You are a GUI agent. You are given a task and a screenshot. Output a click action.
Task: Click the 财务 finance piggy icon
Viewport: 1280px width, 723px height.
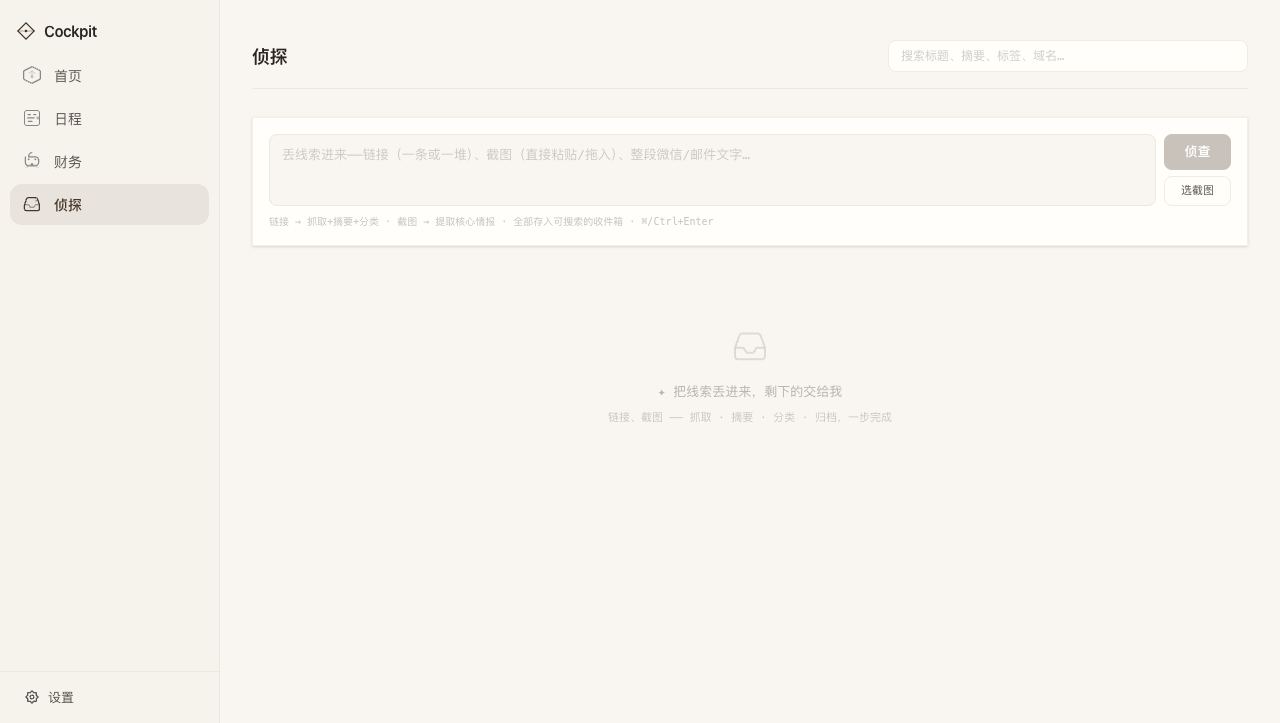[x=32, y=161]
